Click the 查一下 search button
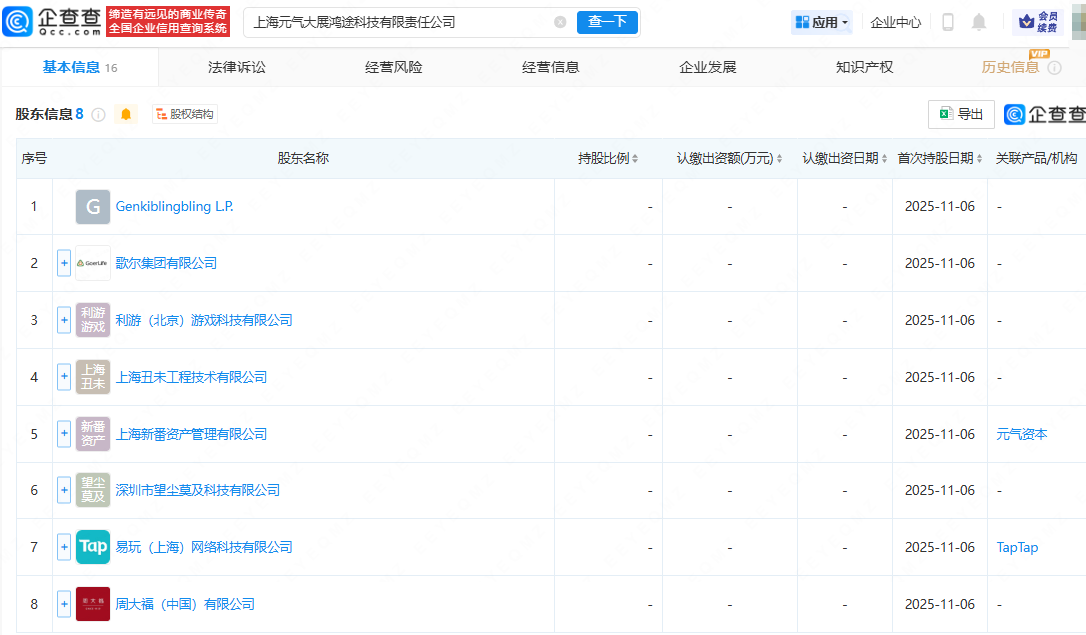Image resolution: width=1086 pixels, height=635 pixels. (607, 22)
